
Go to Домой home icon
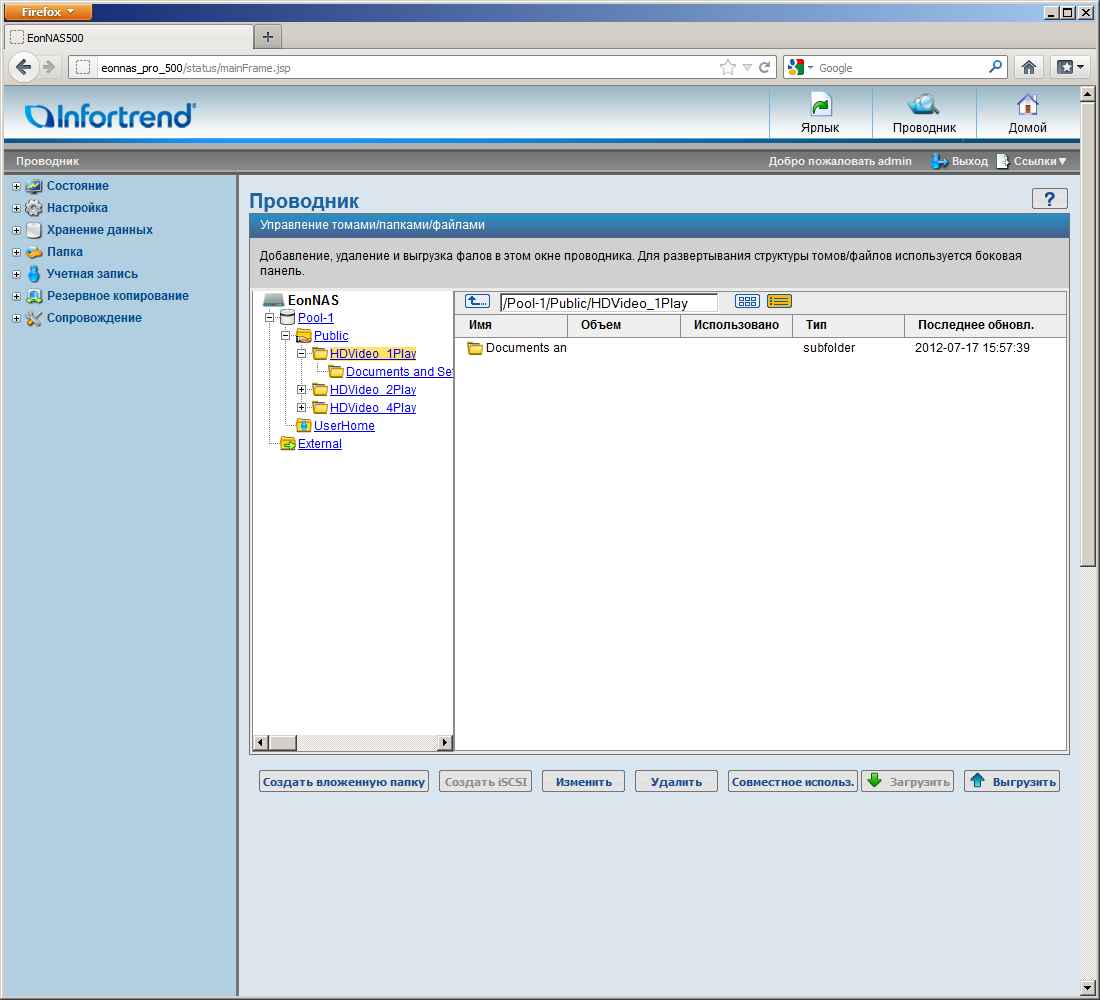click(1027, 113)
